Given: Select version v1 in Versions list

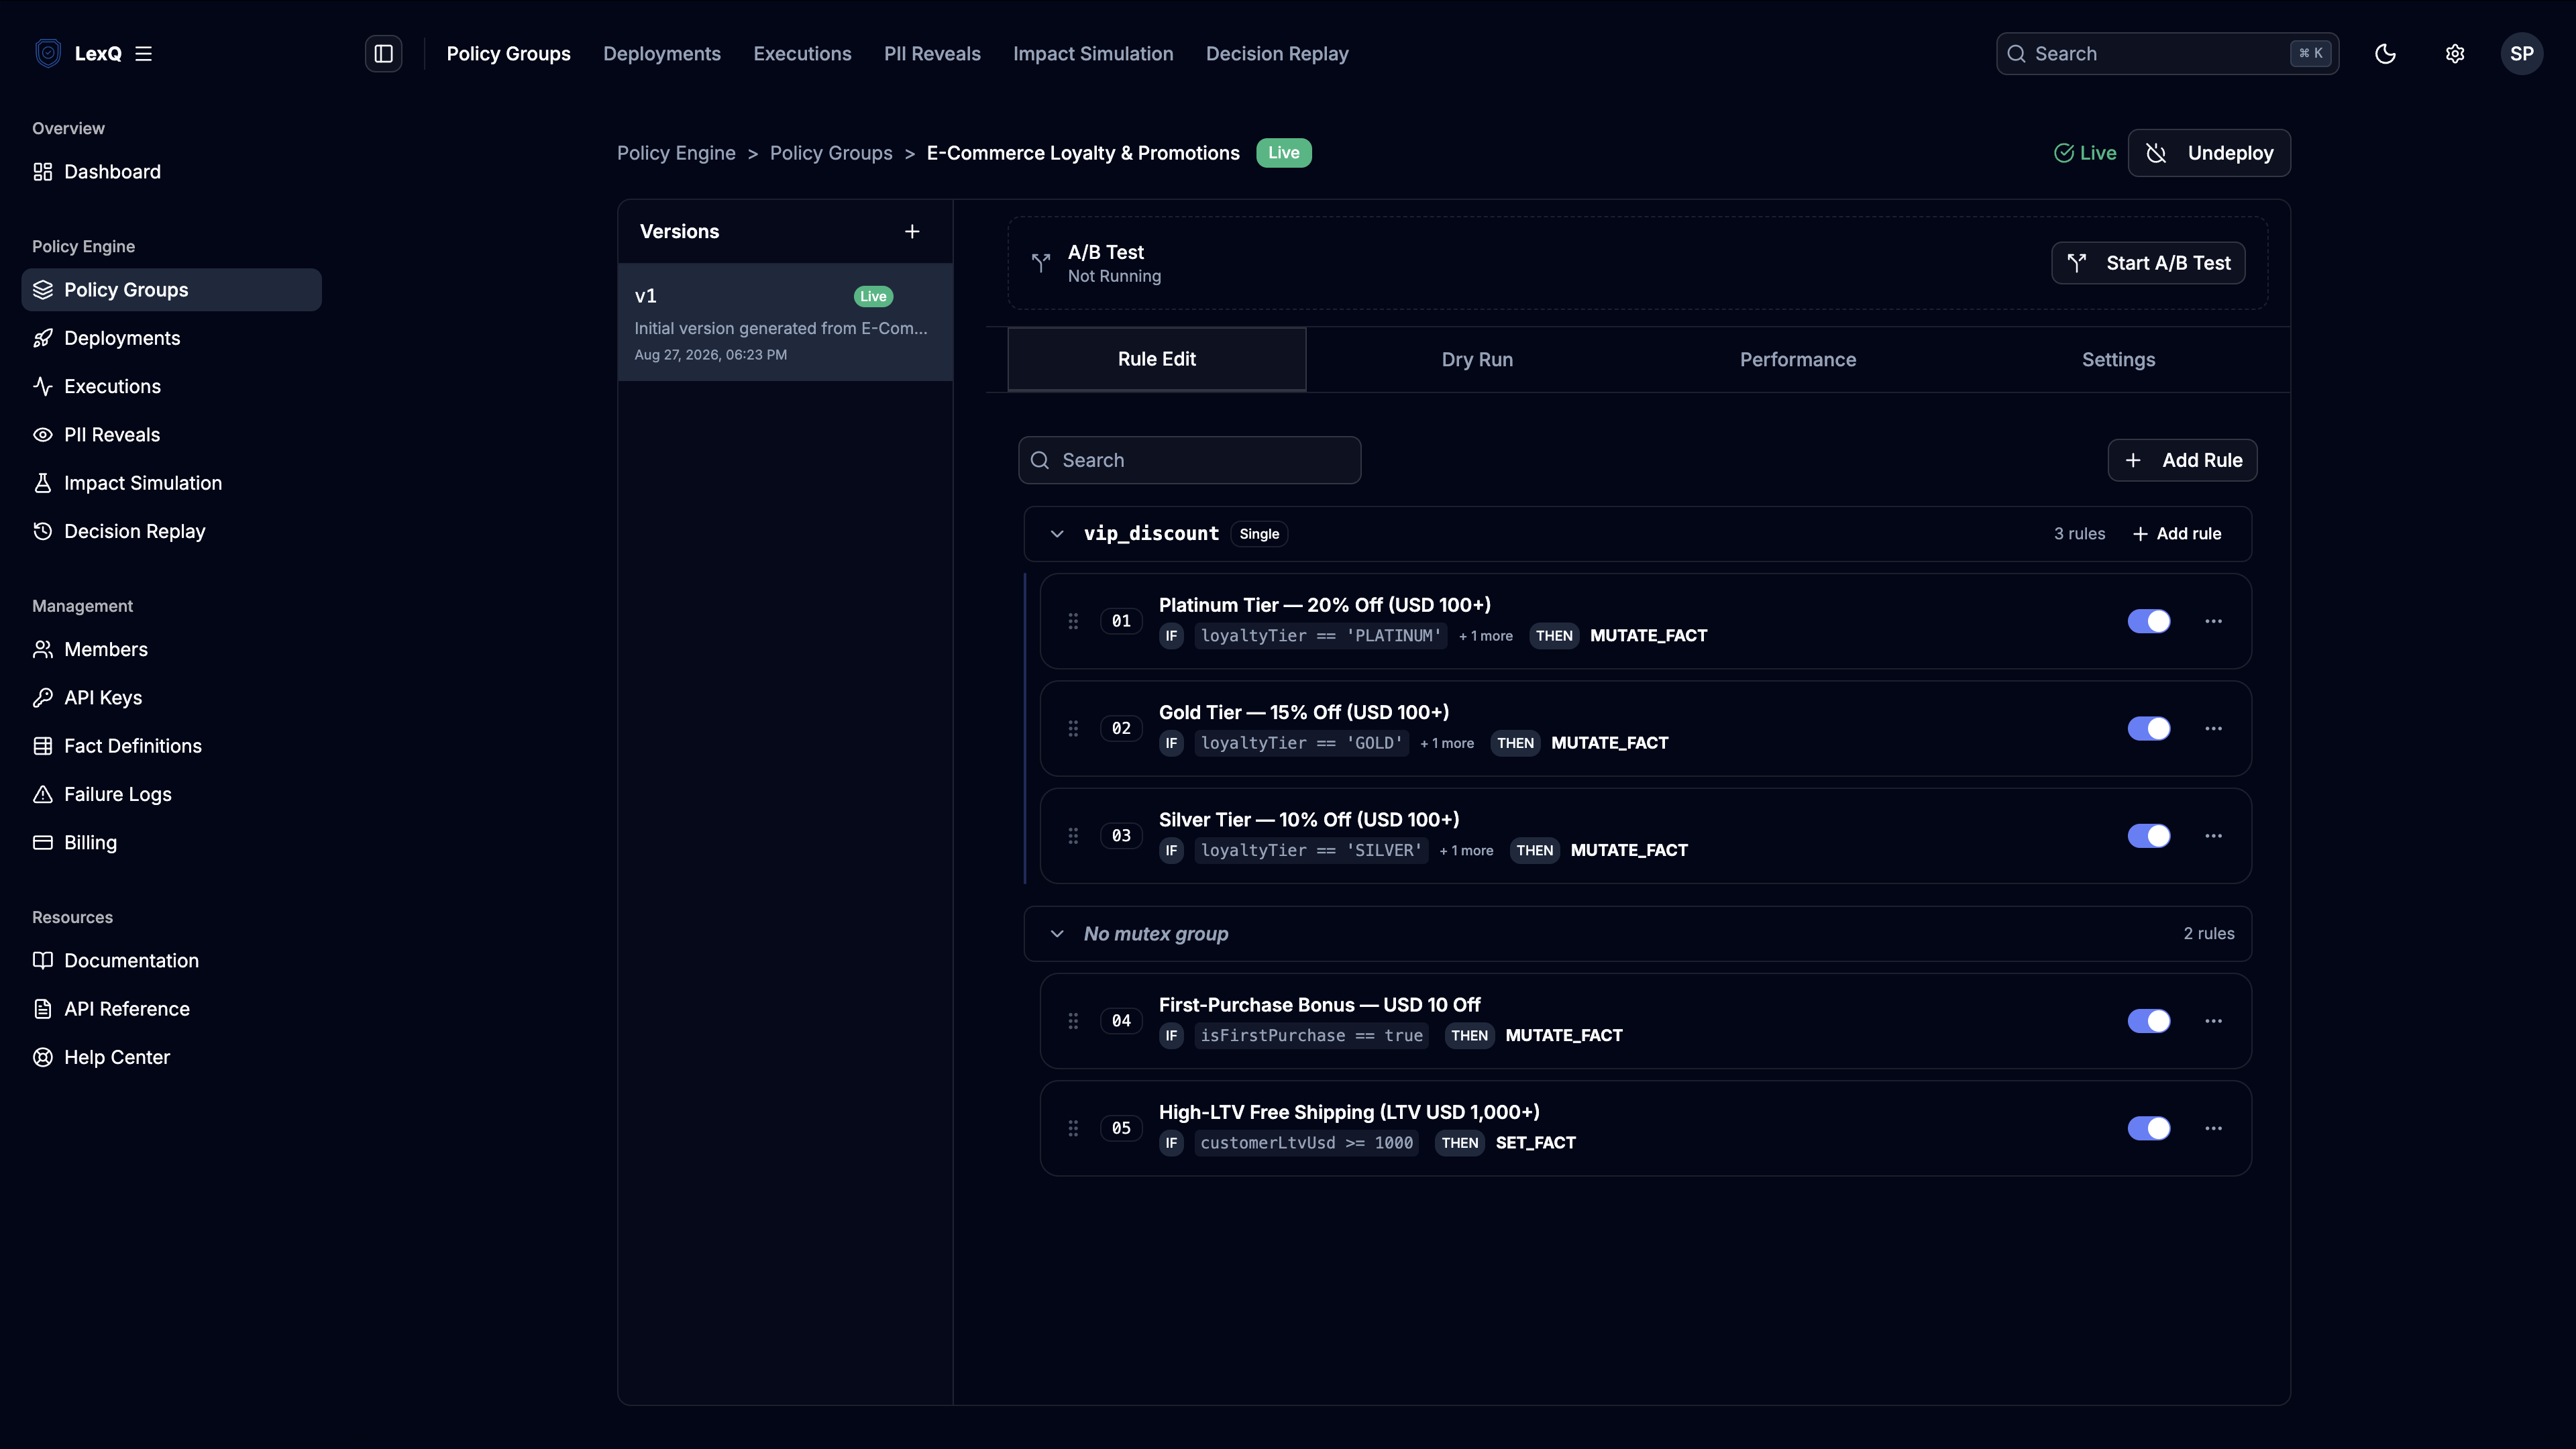Looking at the screenshot, I should click(x=785, y=323).
